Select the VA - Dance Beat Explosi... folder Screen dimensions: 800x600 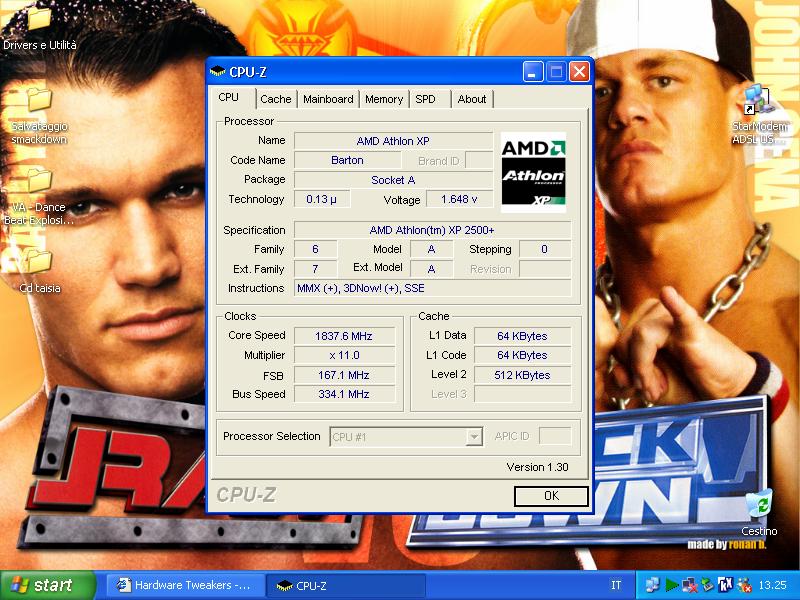coord(39,198)
